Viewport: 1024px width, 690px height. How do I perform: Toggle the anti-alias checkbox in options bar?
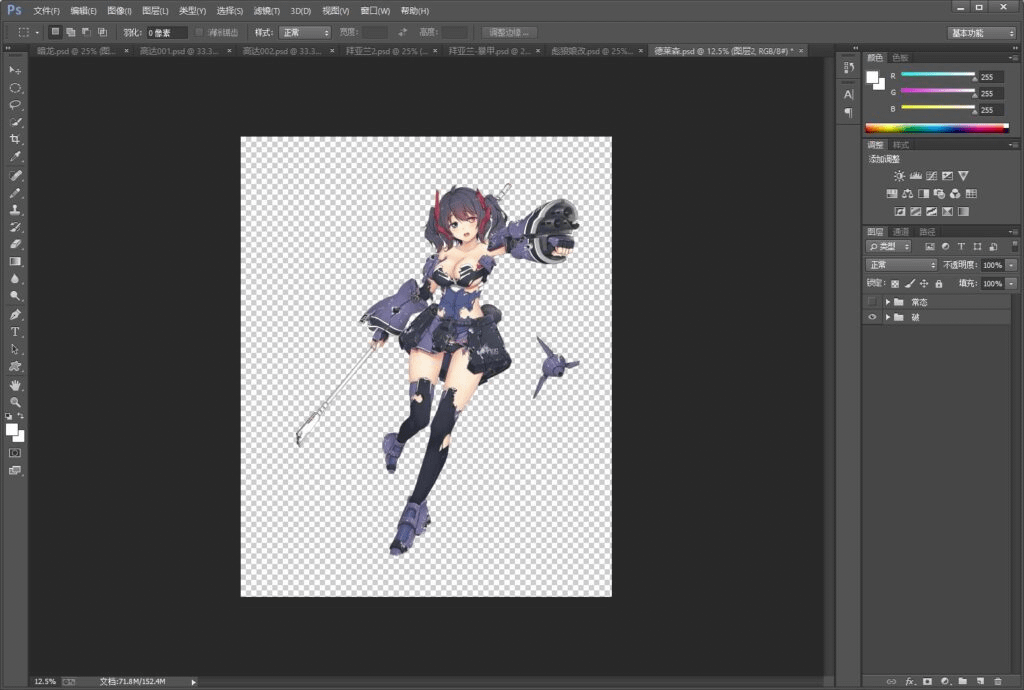[199, 32]
